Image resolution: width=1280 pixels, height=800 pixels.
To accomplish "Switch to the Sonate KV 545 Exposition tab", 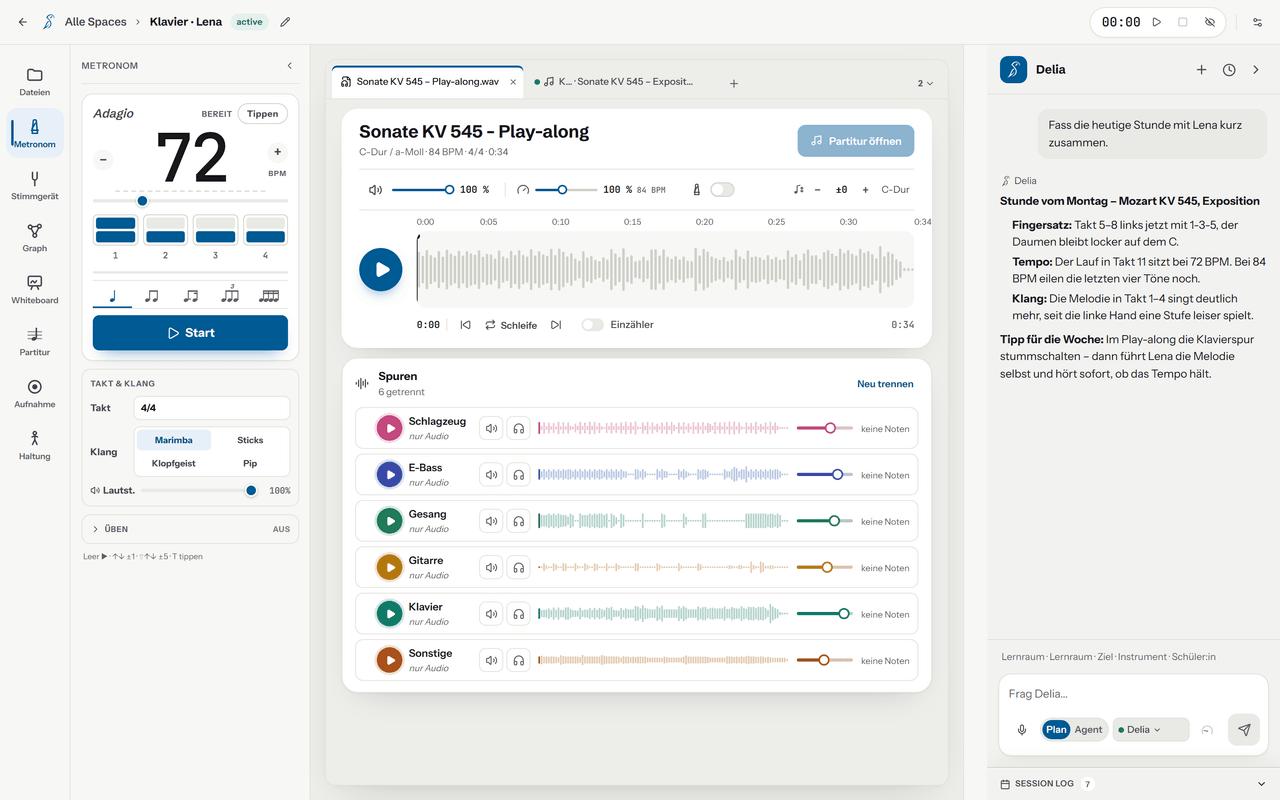I will (614, 82).
